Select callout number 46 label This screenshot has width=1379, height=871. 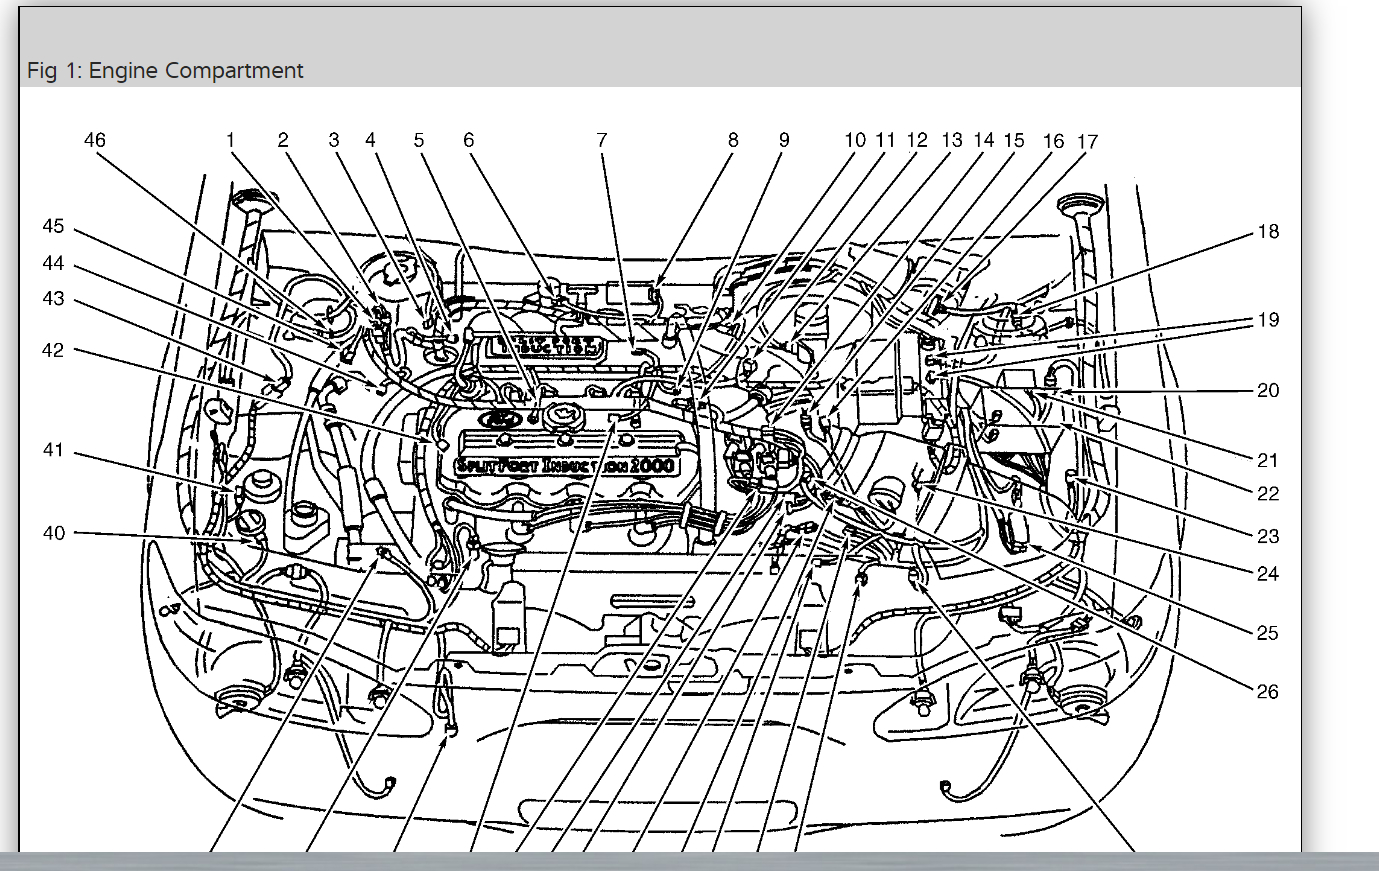94,140
